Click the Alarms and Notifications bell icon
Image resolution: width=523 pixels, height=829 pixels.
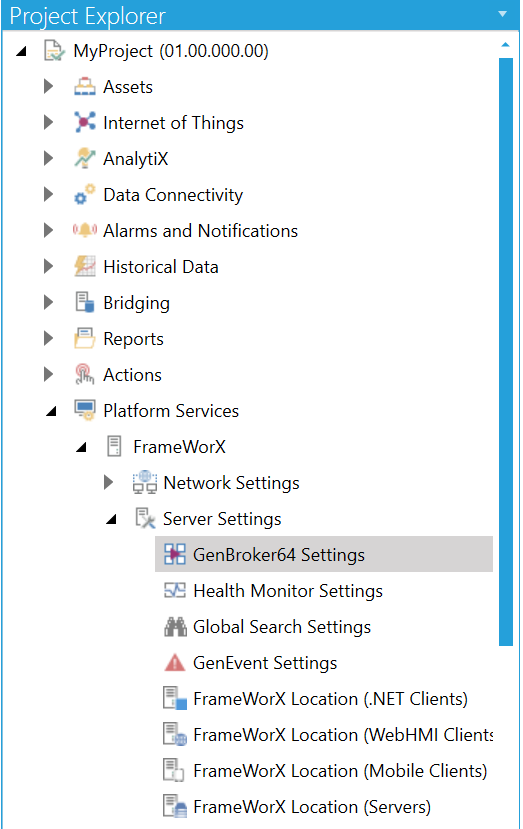coord(85,231)
